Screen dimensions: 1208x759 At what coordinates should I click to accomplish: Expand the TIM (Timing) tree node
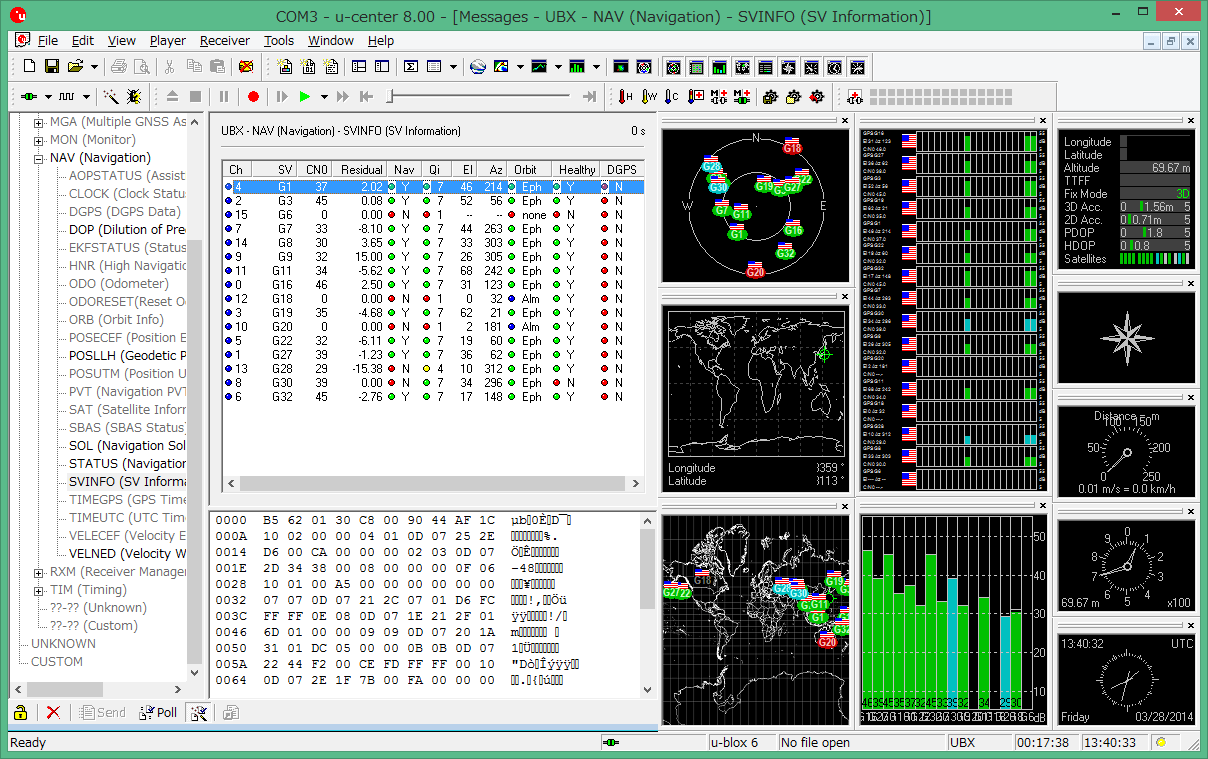coord(39,590)
